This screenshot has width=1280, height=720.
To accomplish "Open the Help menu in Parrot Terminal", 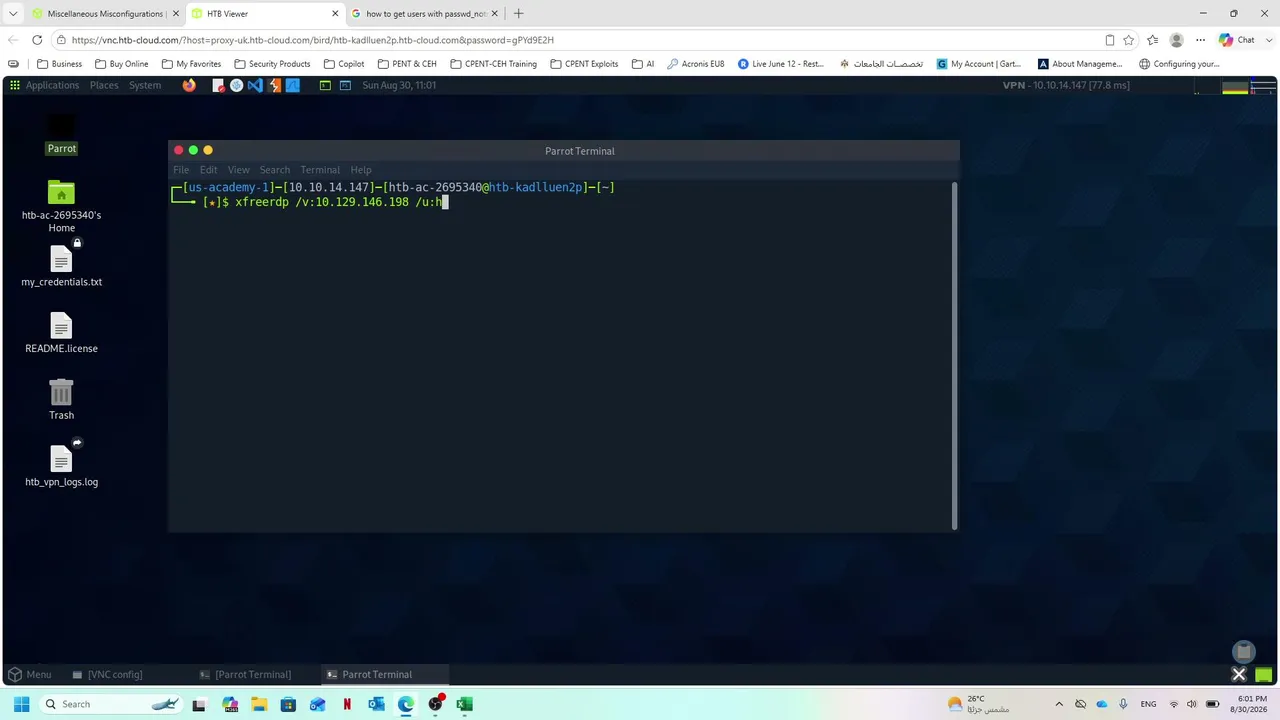I will 361,170.
